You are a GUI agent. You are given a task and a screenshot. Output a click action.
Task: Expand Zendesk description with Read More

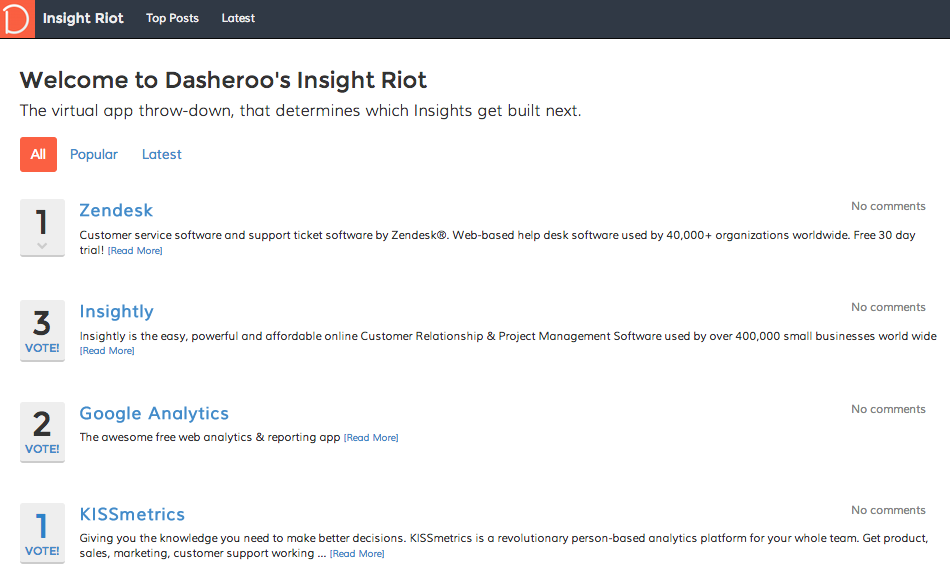[135, 251]
